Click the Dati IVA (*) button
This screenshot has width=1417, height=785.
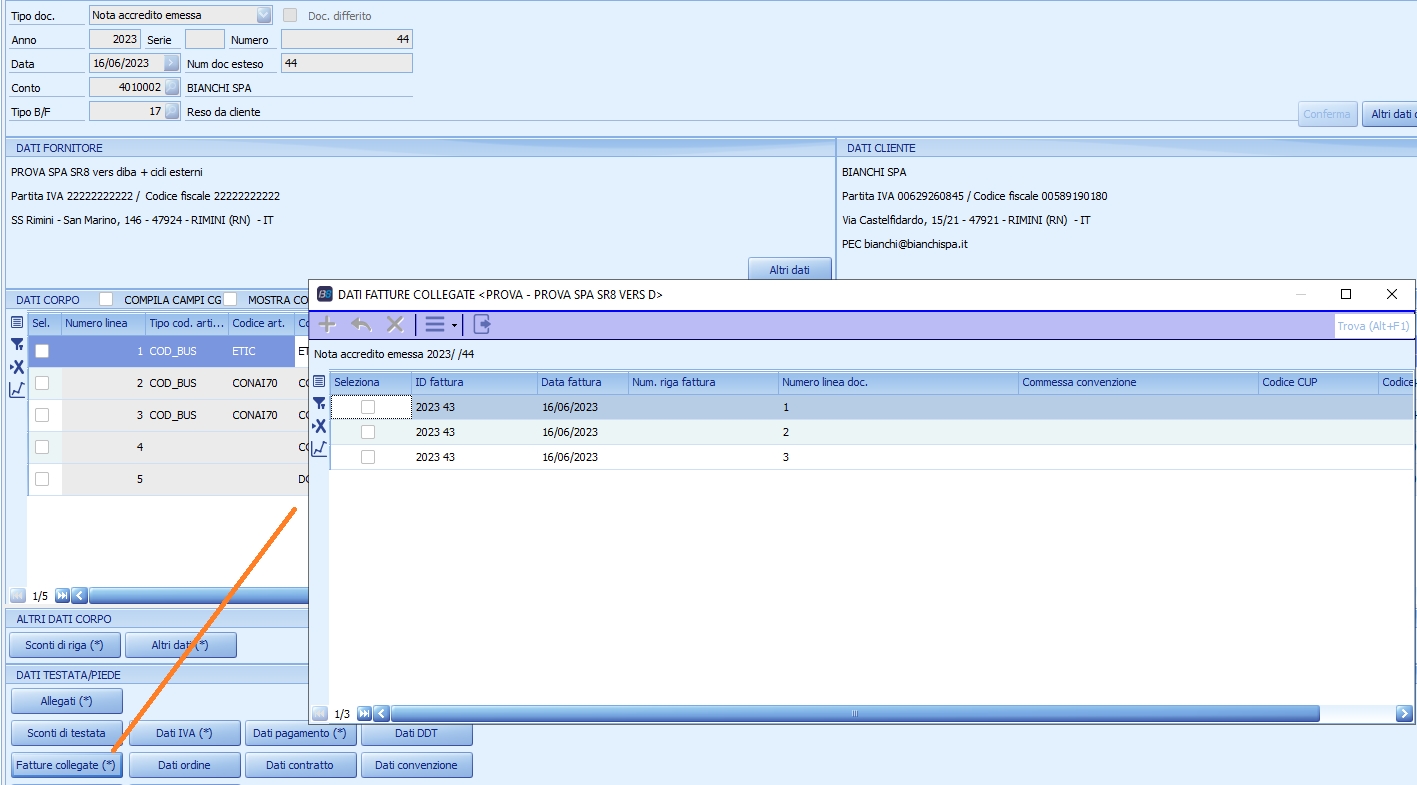(185, 733)
